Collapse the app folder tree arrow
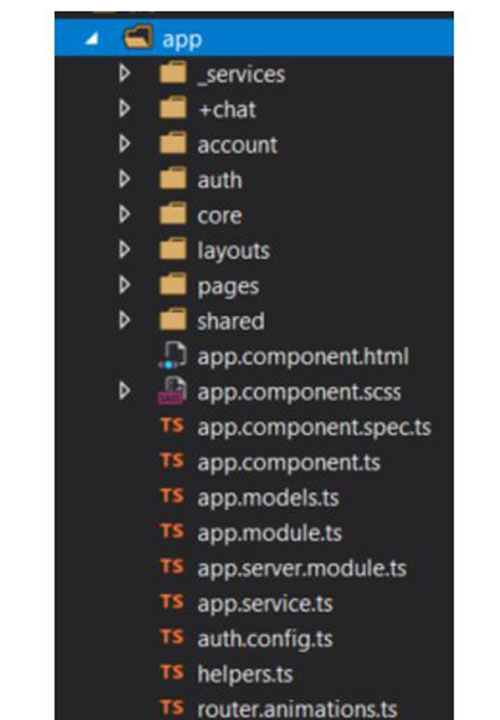 click(x=92, y=39)
